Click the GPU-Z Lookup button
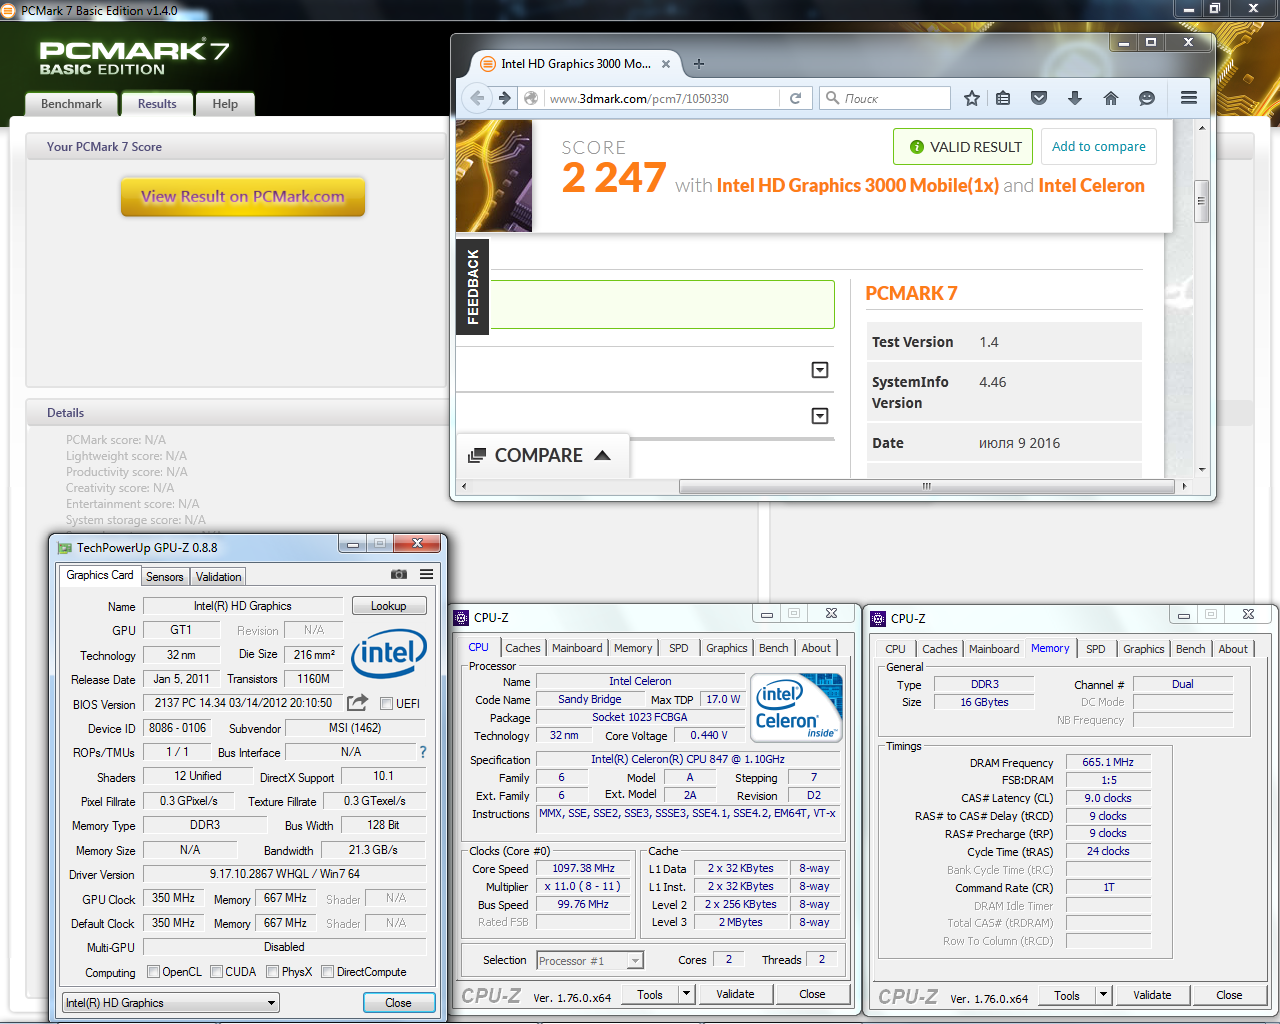Viewport: 1280px width, 1024px height. [389, 606]
